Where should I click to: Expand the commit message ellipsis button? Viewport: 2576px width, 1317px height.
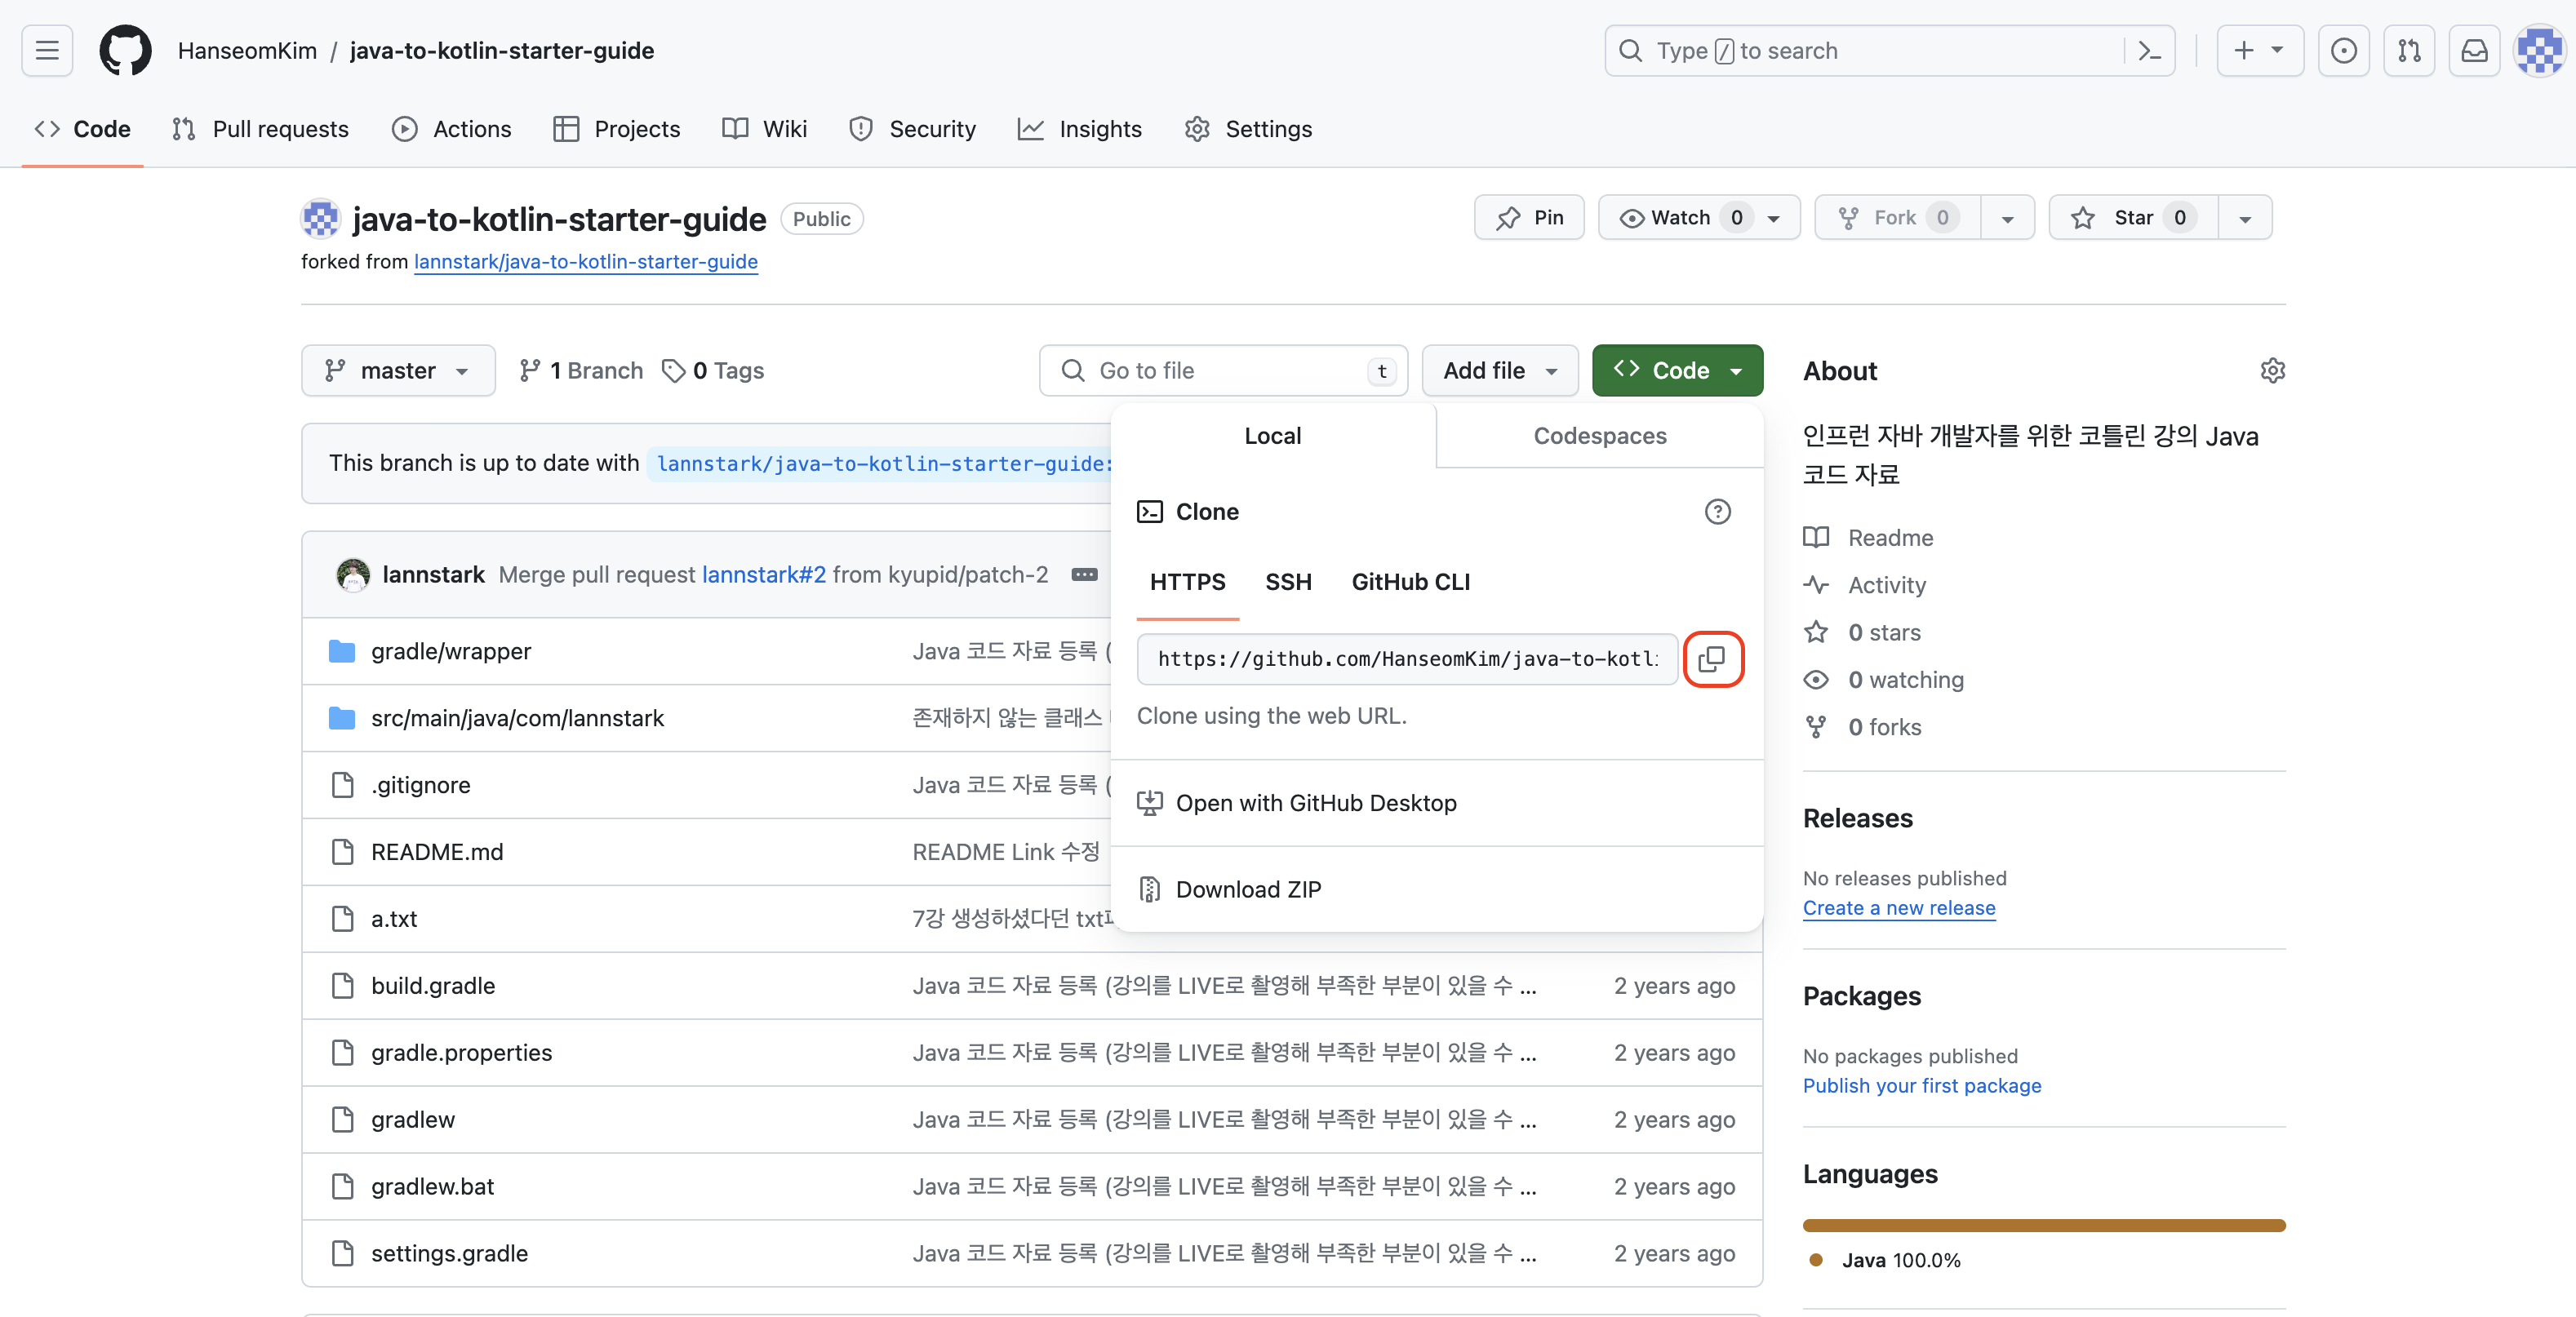click(x=1084, y=575)
